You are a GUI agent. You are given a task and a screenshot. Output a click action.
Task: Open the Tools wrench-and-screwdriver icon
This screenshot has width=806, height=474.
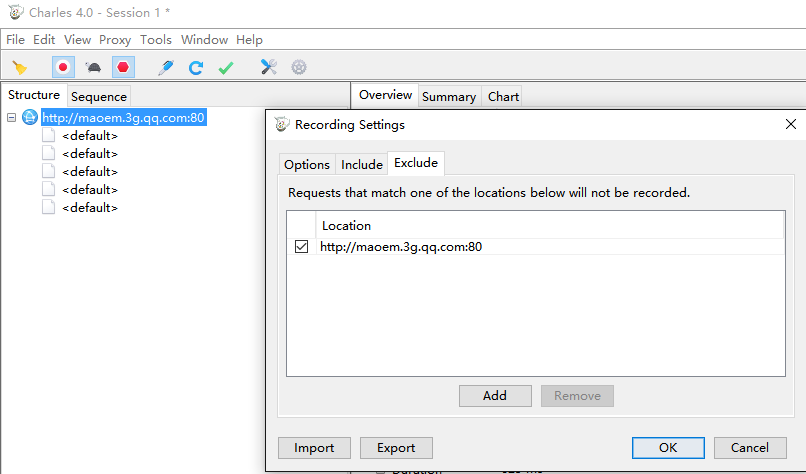pos(268,67)
